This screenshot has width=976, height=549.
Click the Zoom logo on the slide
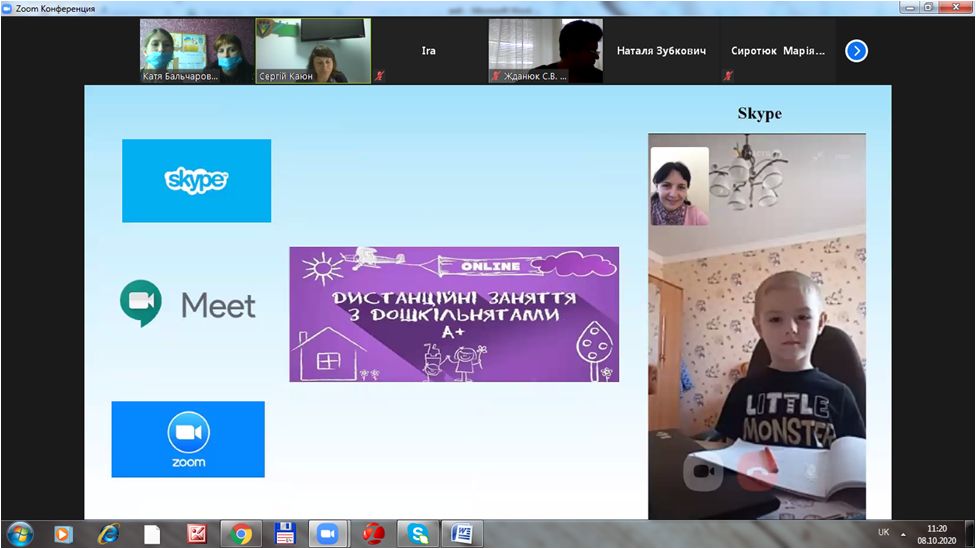[x=188, y=440]
